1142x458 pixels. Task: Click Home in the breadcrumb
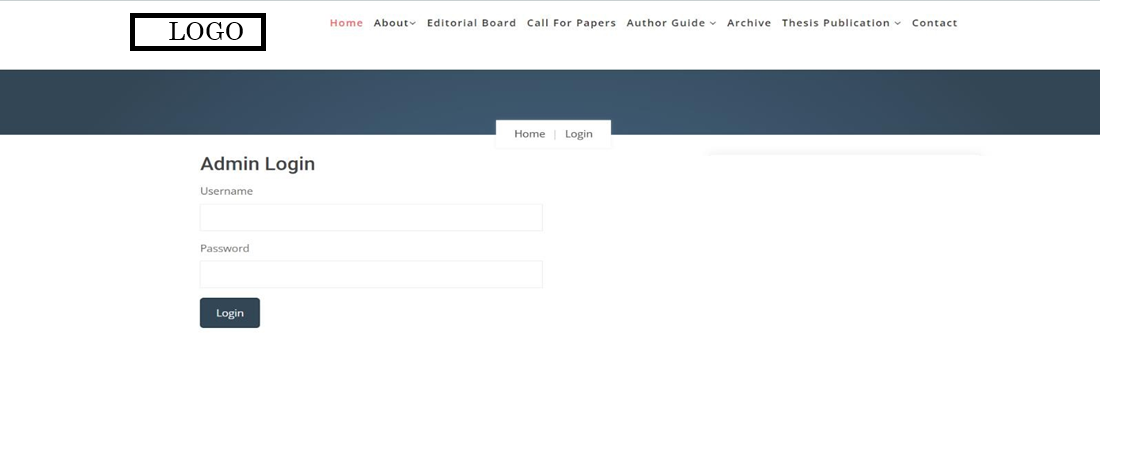tap(529, 134)
